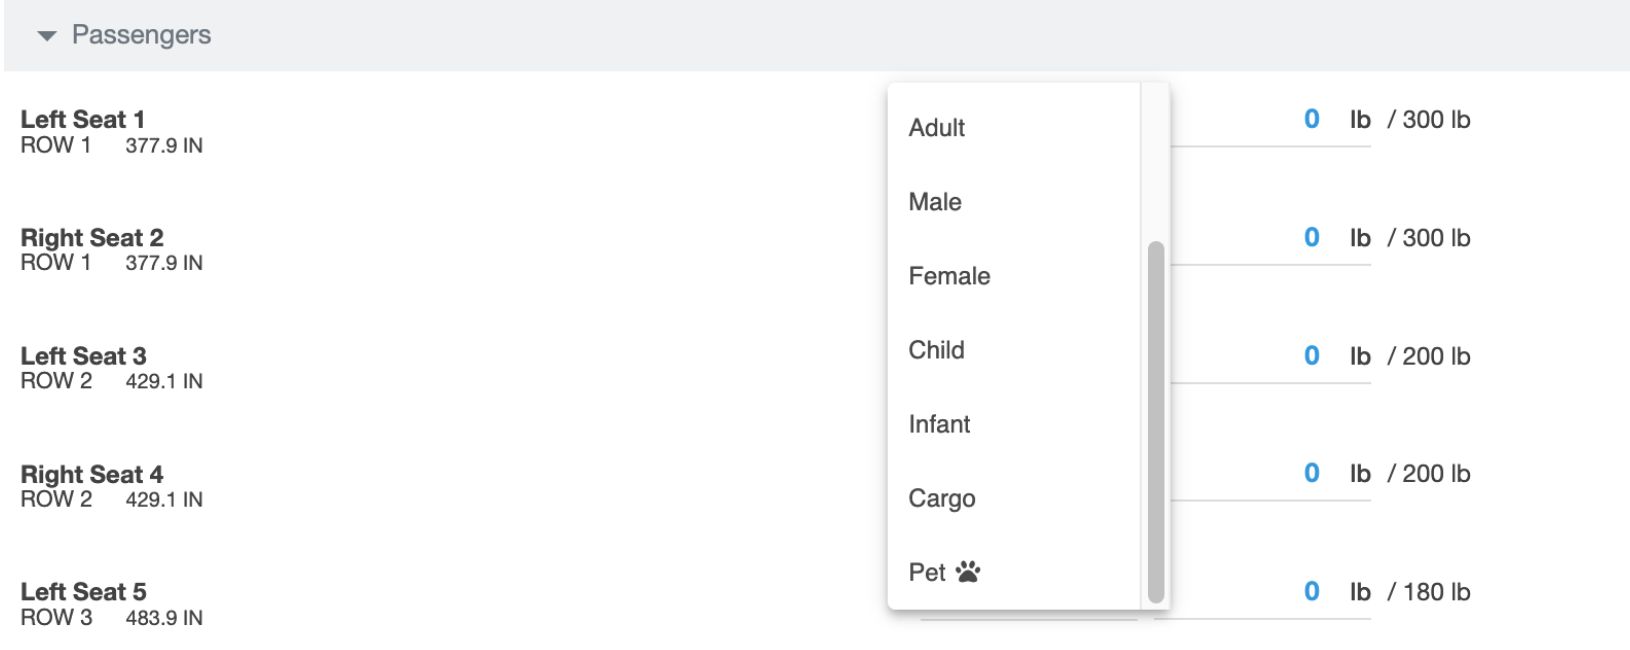The width and height of the screenshot is (1630, 650).
Task: Select Adult from the dropdown list
Action: click(937, 128)
